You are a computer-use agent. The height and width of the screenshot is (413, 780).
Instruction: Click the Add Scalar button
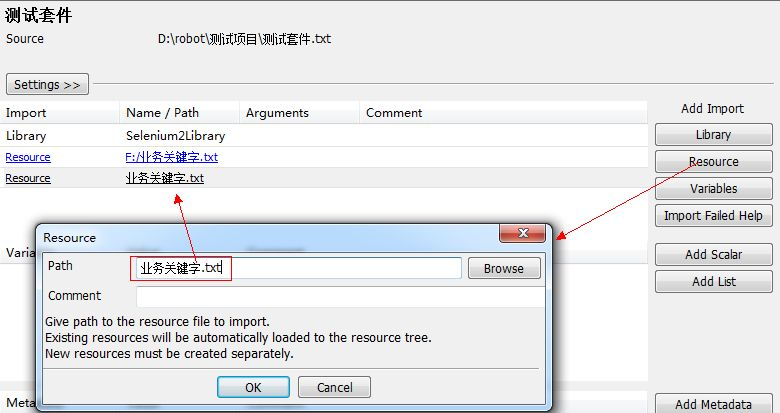point(713,254)
